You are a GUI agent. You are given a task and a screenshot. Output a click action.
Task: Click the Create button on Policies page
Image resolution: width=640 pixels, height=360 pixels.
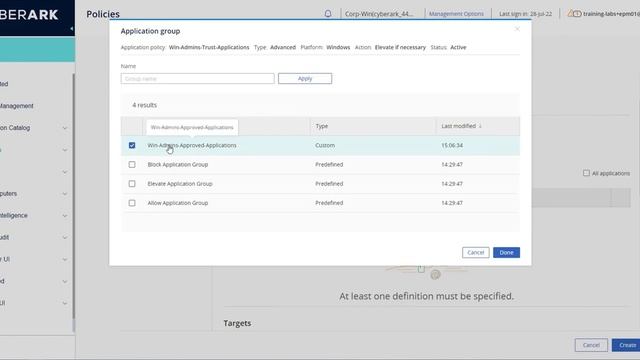coord(626,345)
